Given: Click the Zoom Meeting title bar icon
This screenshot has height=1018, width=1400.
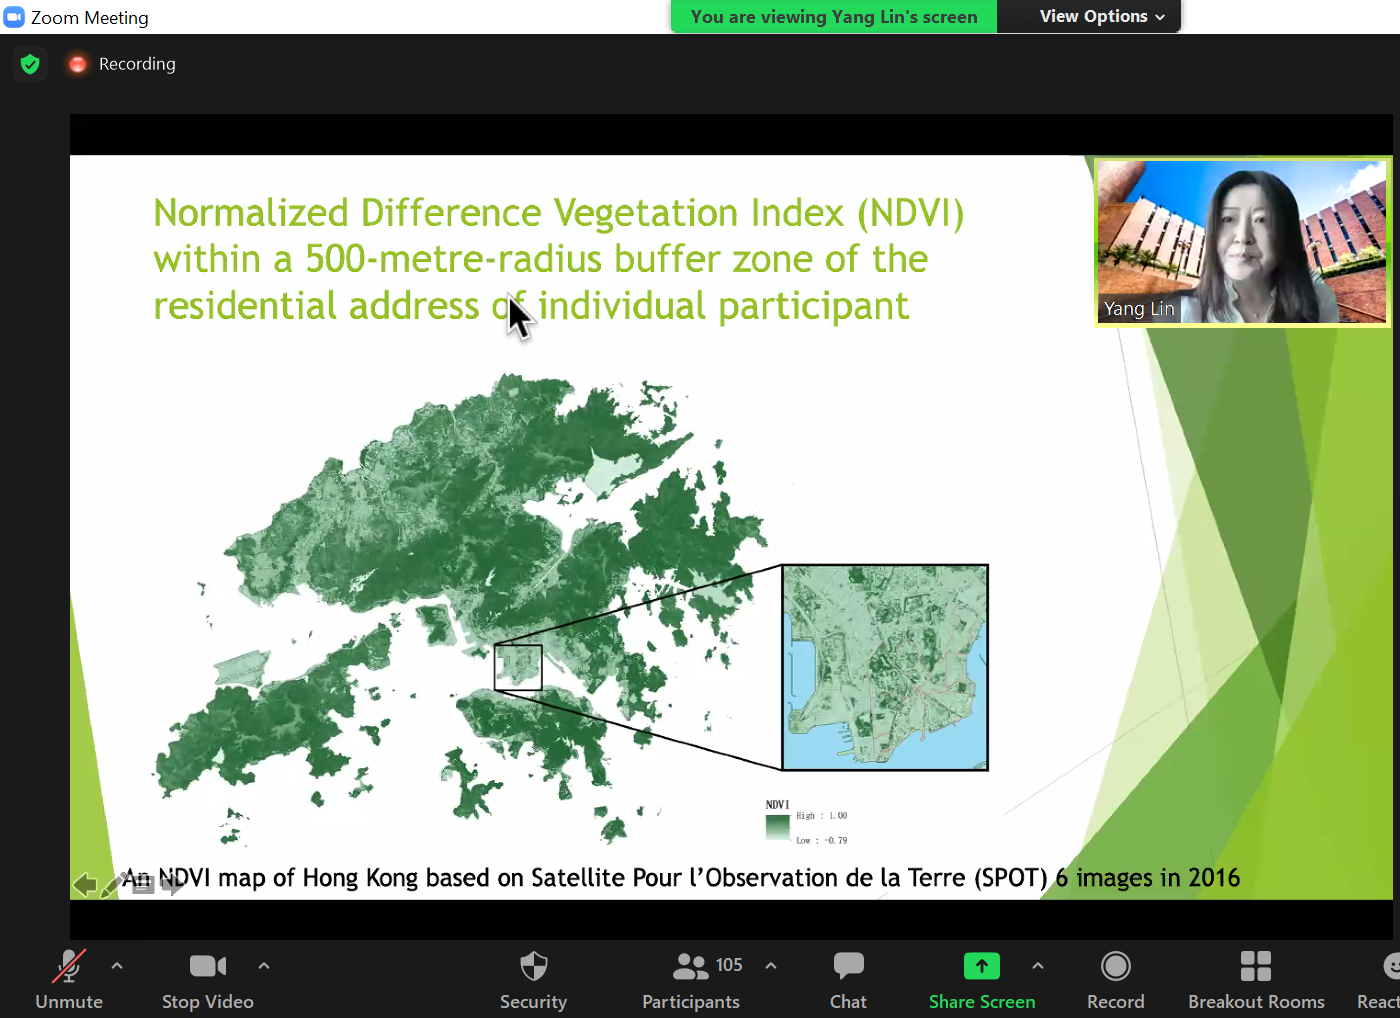Looking at the screenshot, I should (14, 17).
